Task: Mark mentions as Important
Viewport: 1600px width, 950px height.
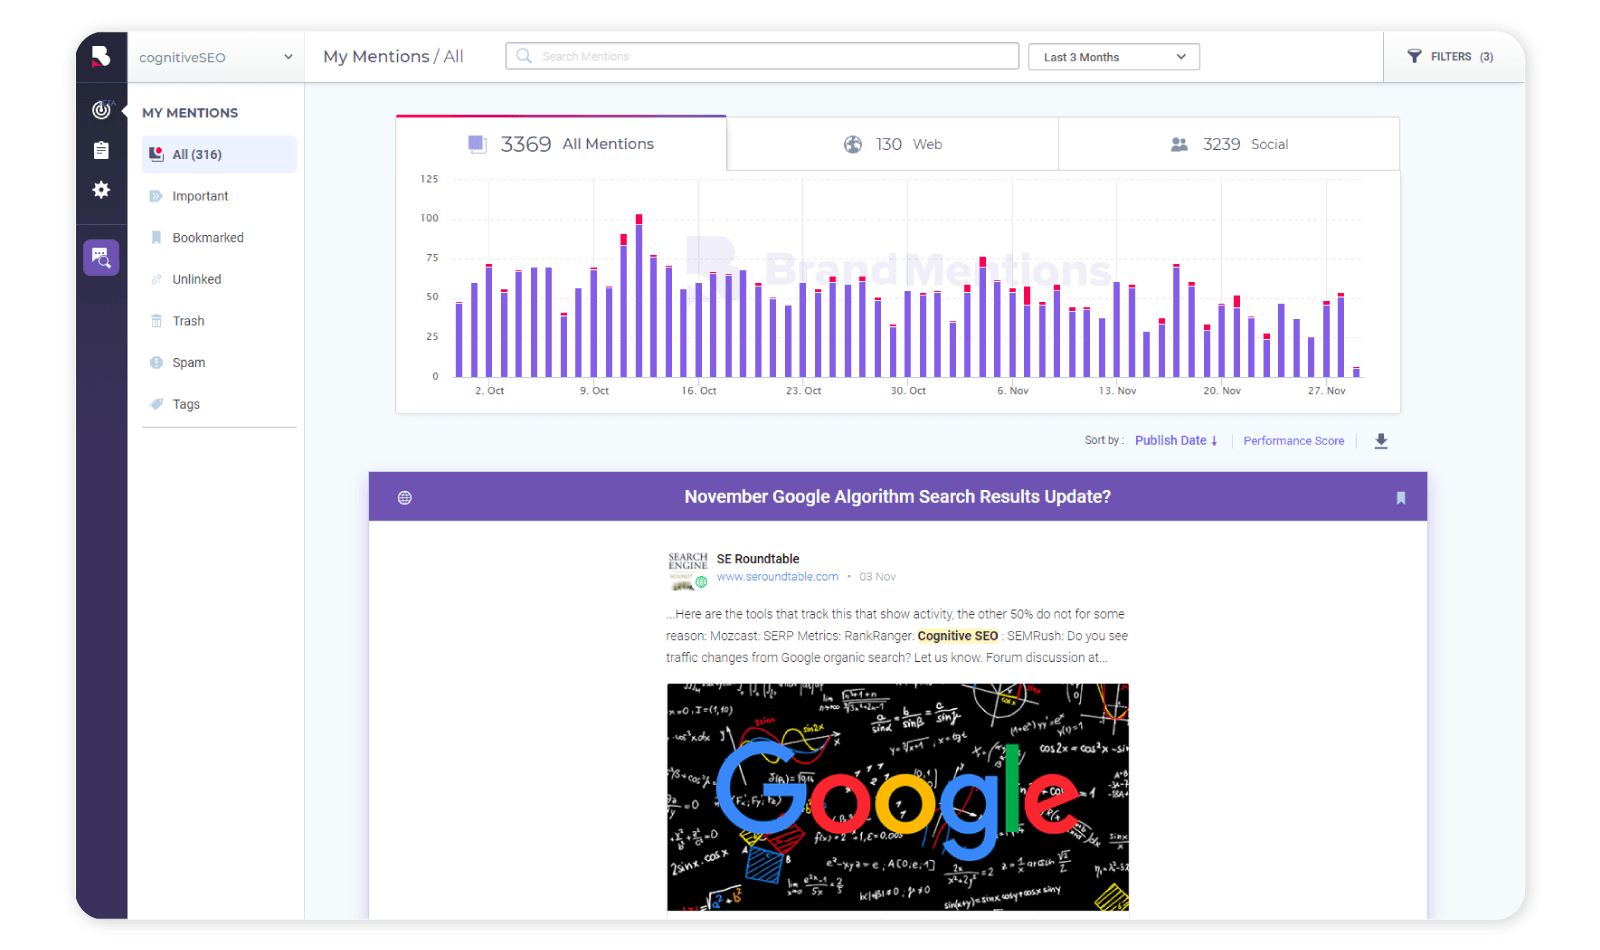Action: click(200, 195)
